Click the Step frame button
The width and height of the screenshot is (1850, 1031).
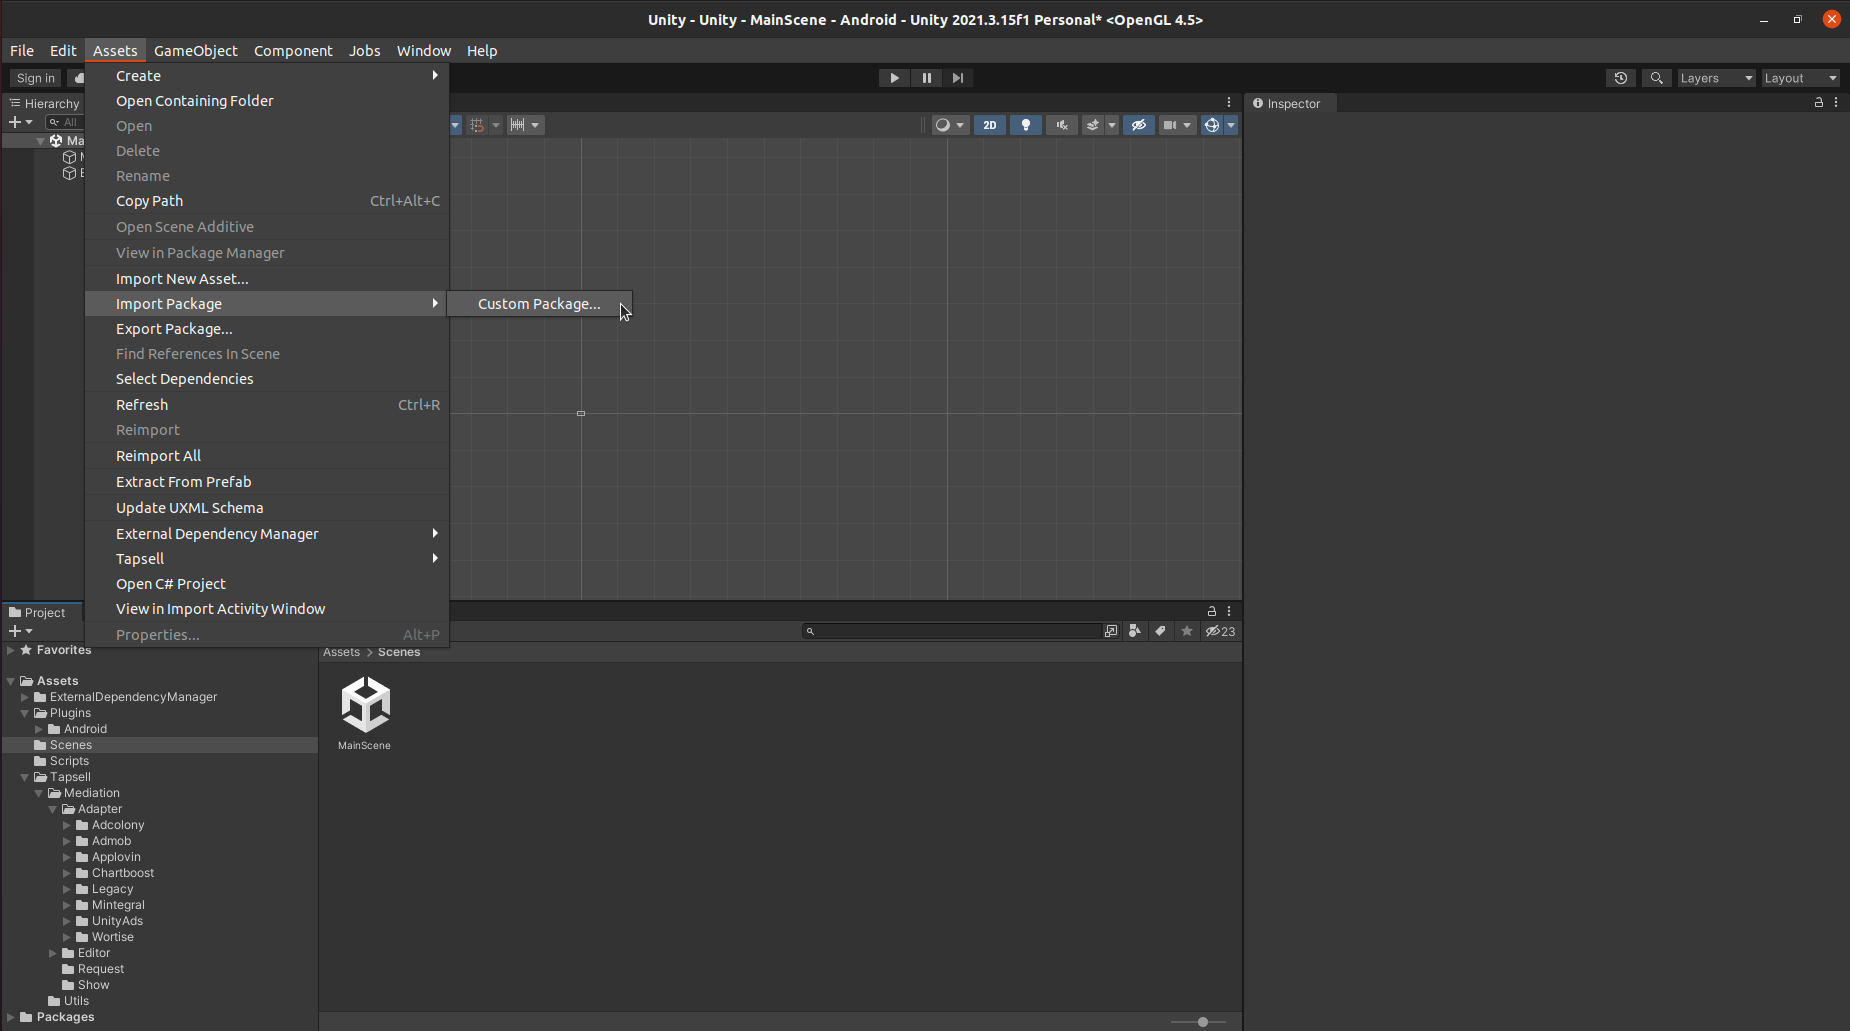[x=958, y=78]
